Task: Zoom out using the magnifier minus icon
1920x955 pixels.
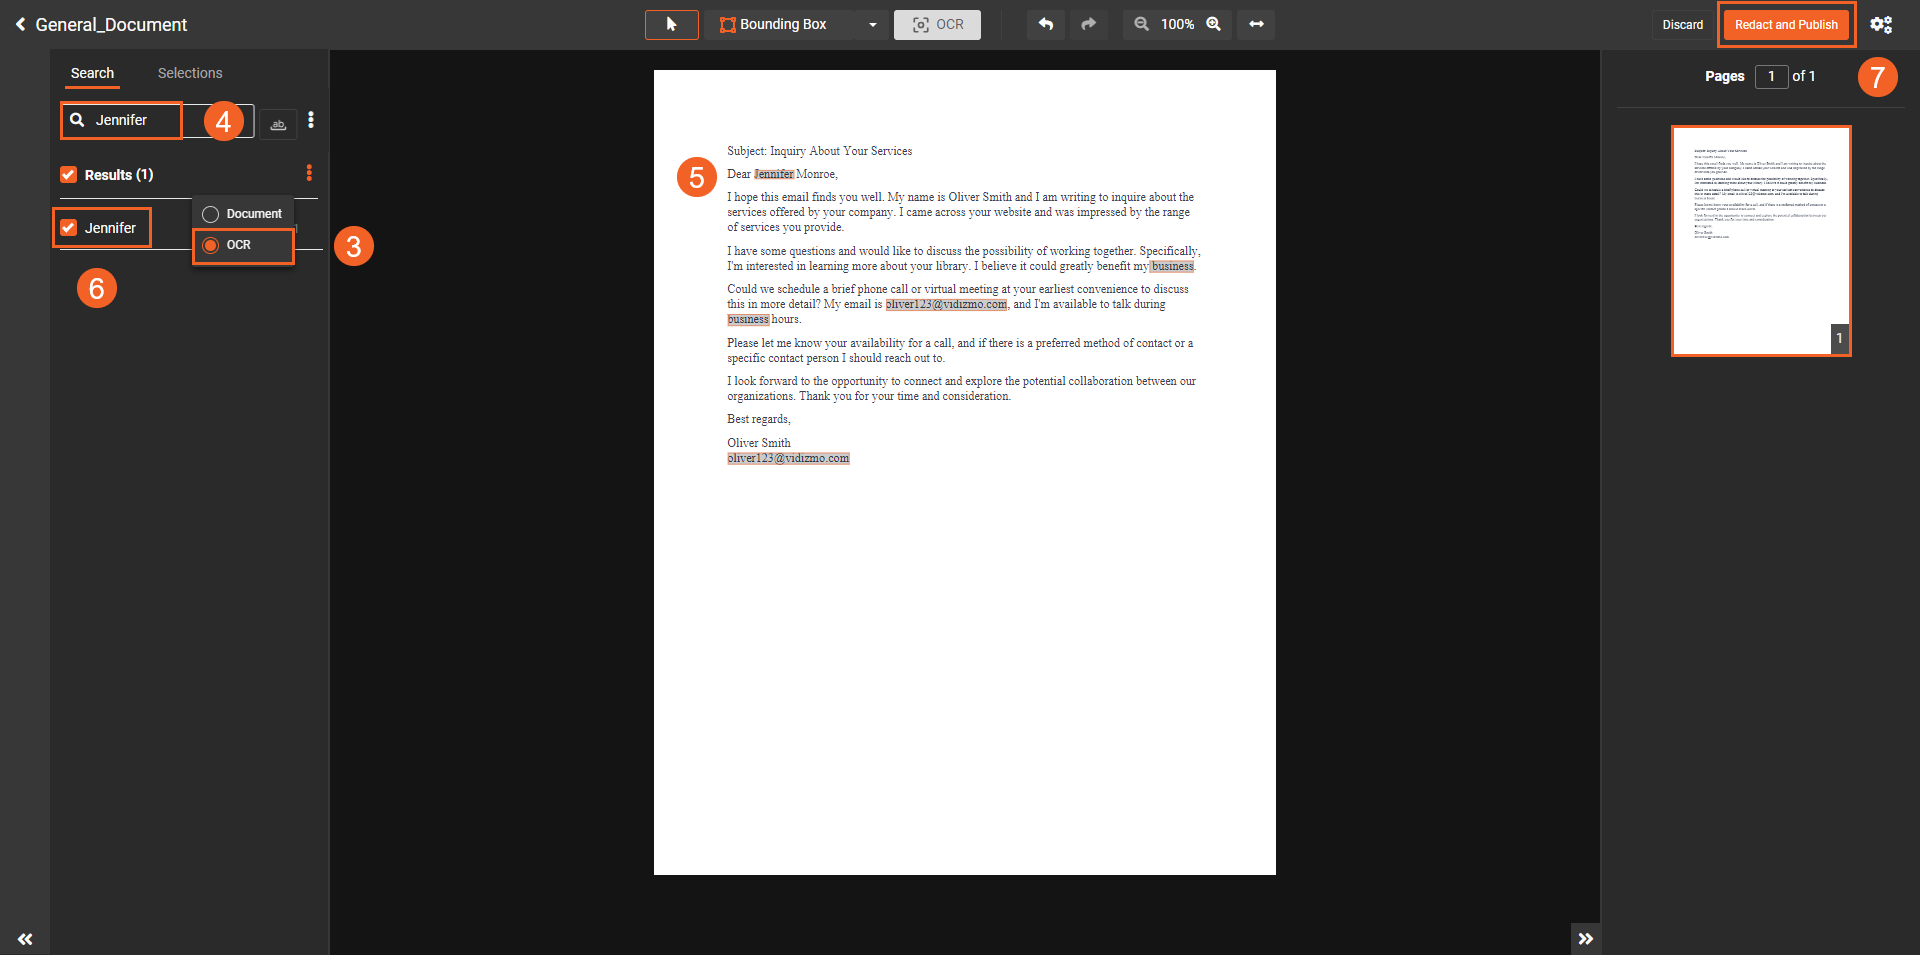Action: (1141, 24)
